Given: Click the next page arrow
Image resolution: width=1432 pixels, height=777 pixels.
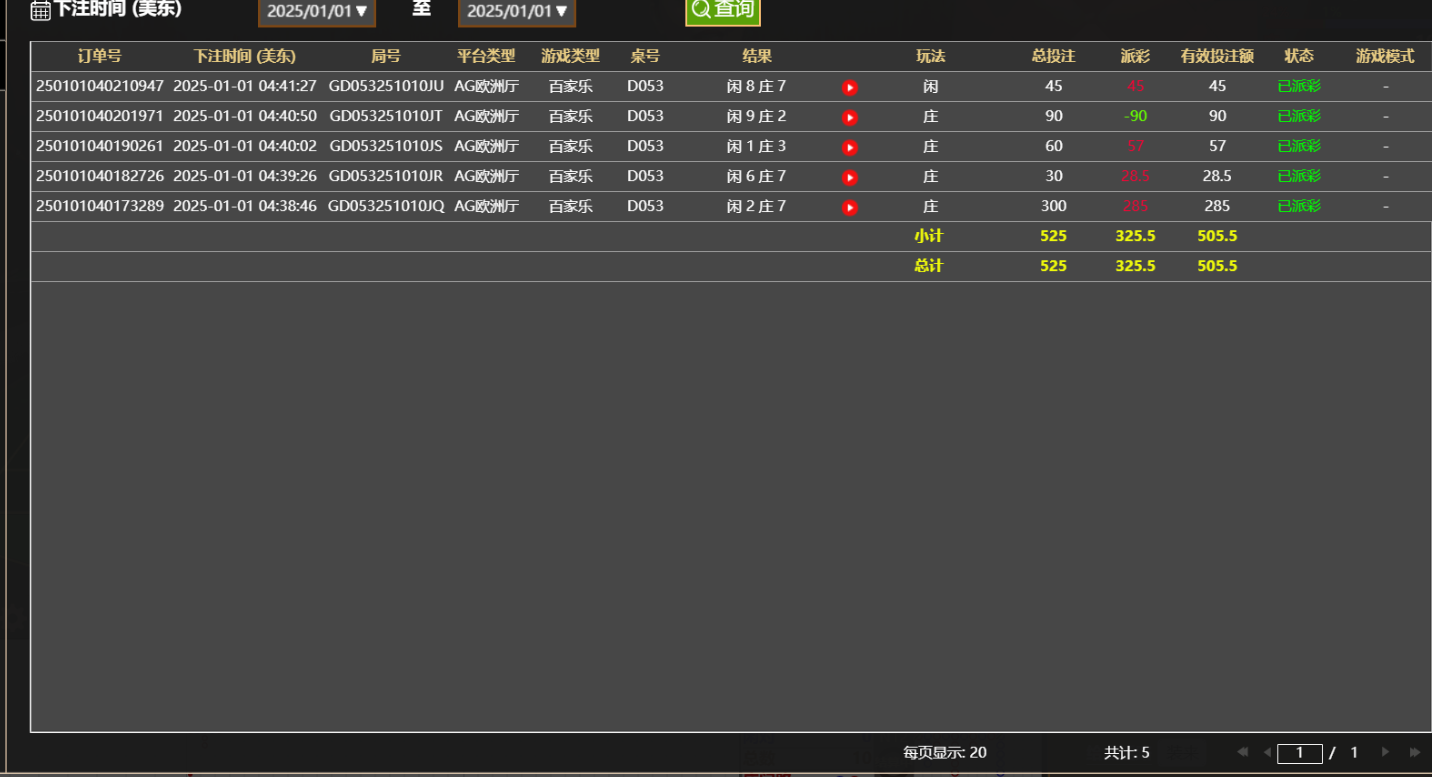Looking at the screenshot, I should tap(1384, 752).
